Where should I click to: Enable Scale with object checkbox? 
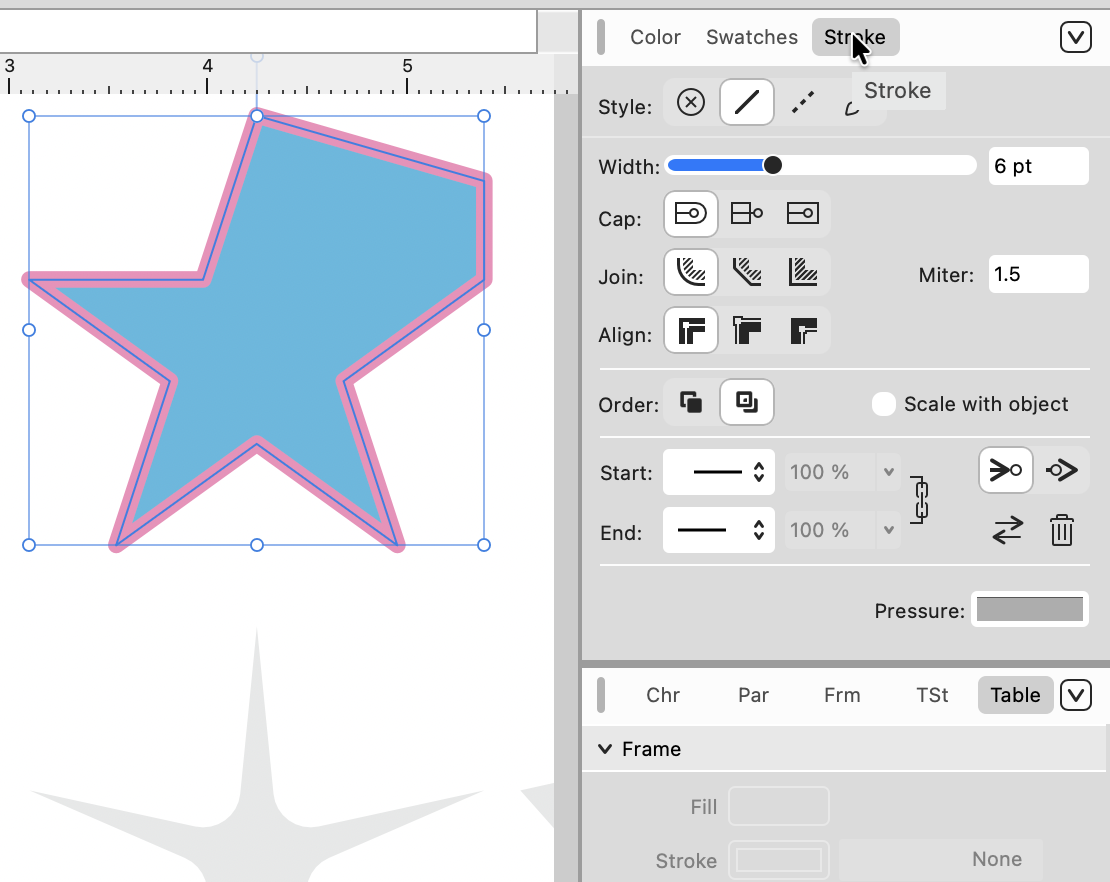[883, 404]
